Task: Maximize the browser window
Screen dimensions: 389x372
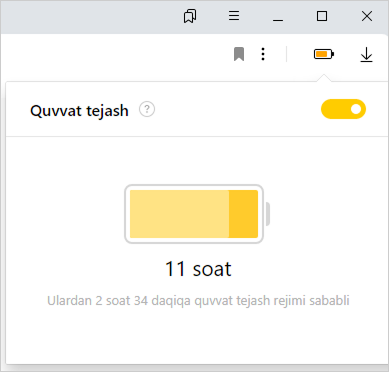Action: 322,16
